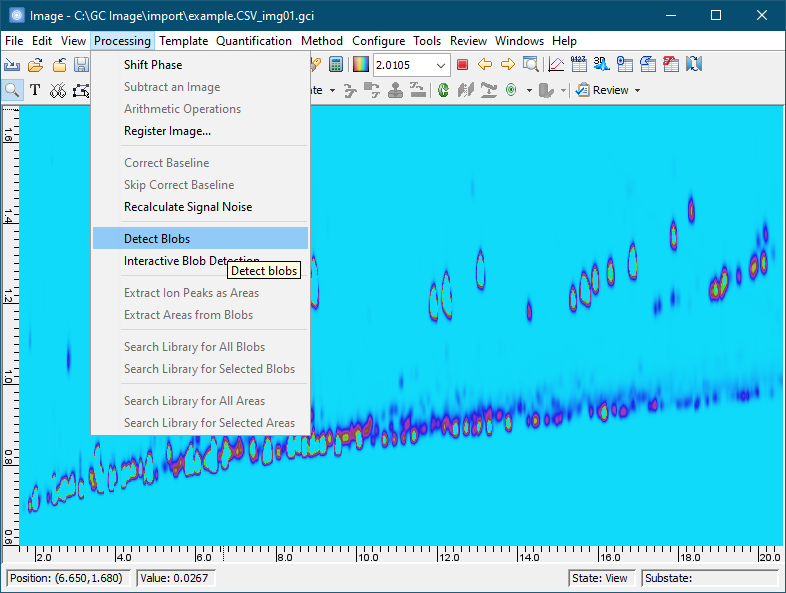Click the Import image toolbar icon
Viewport: 786px width, 593px height.
(12, 65)
